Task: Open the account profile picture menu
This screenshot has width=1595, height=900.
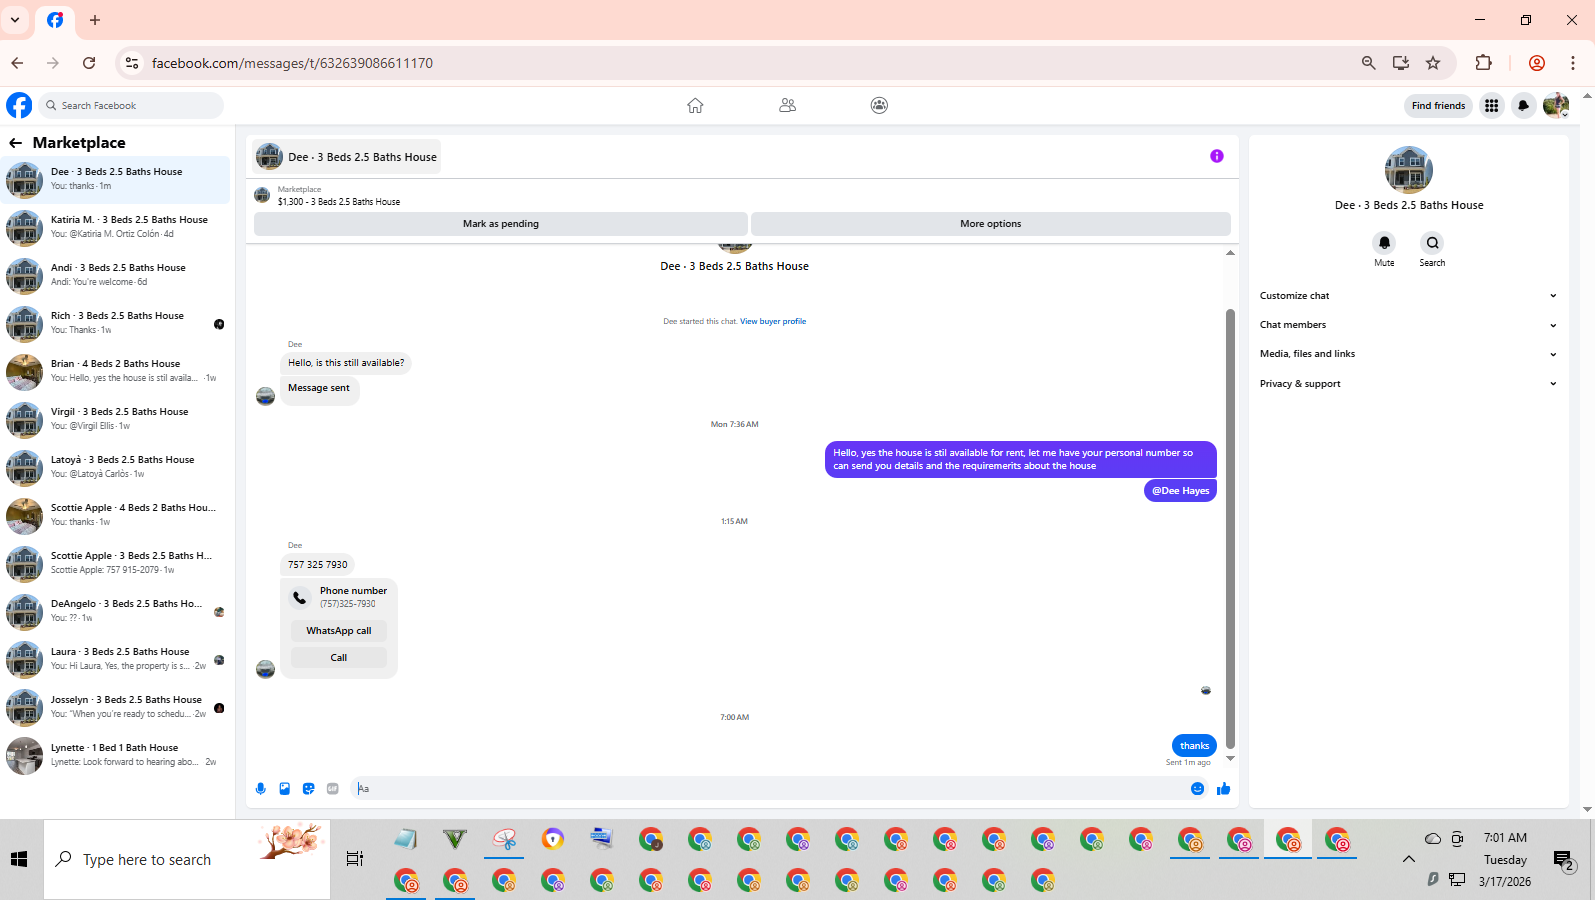Action: coord(1556,105)
